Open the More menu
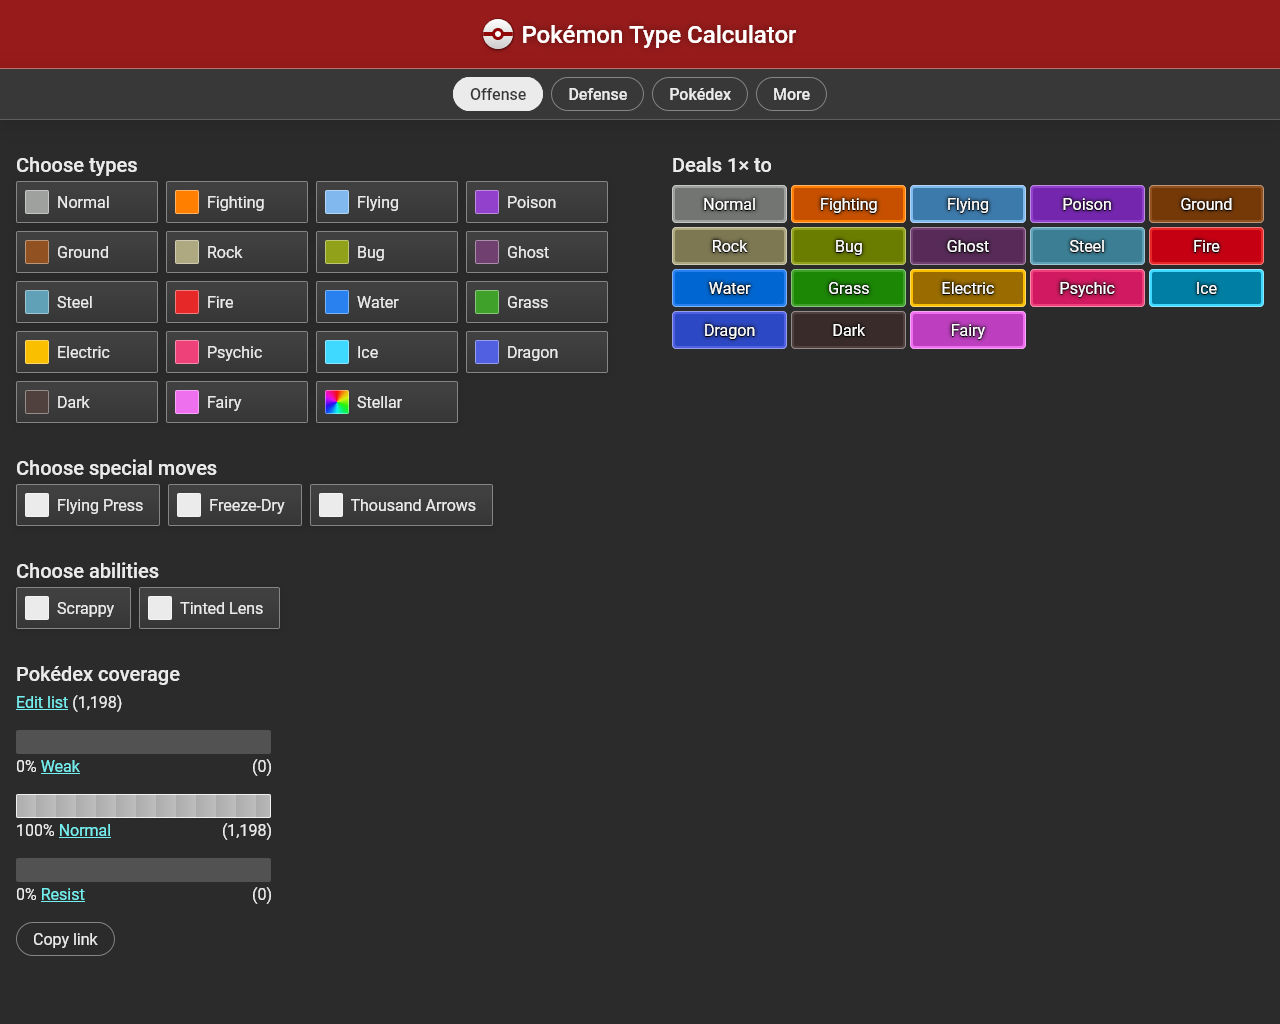 coord(791,94)
